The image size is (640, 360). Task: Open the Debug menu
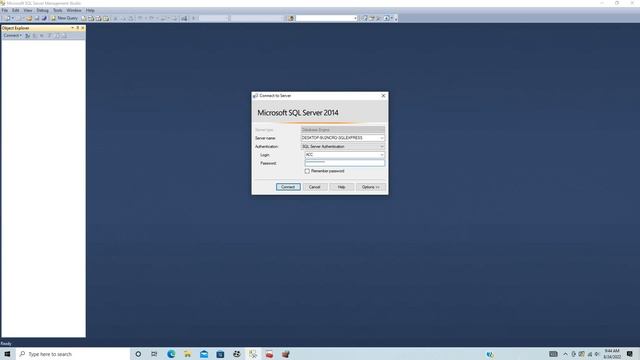click(x=42, y=10)
